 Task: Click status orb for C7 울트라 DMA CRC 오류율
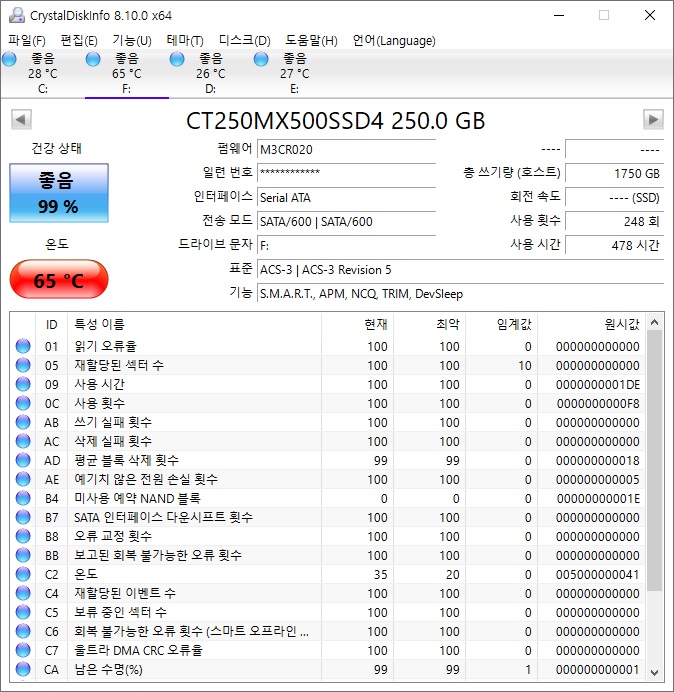23,650
